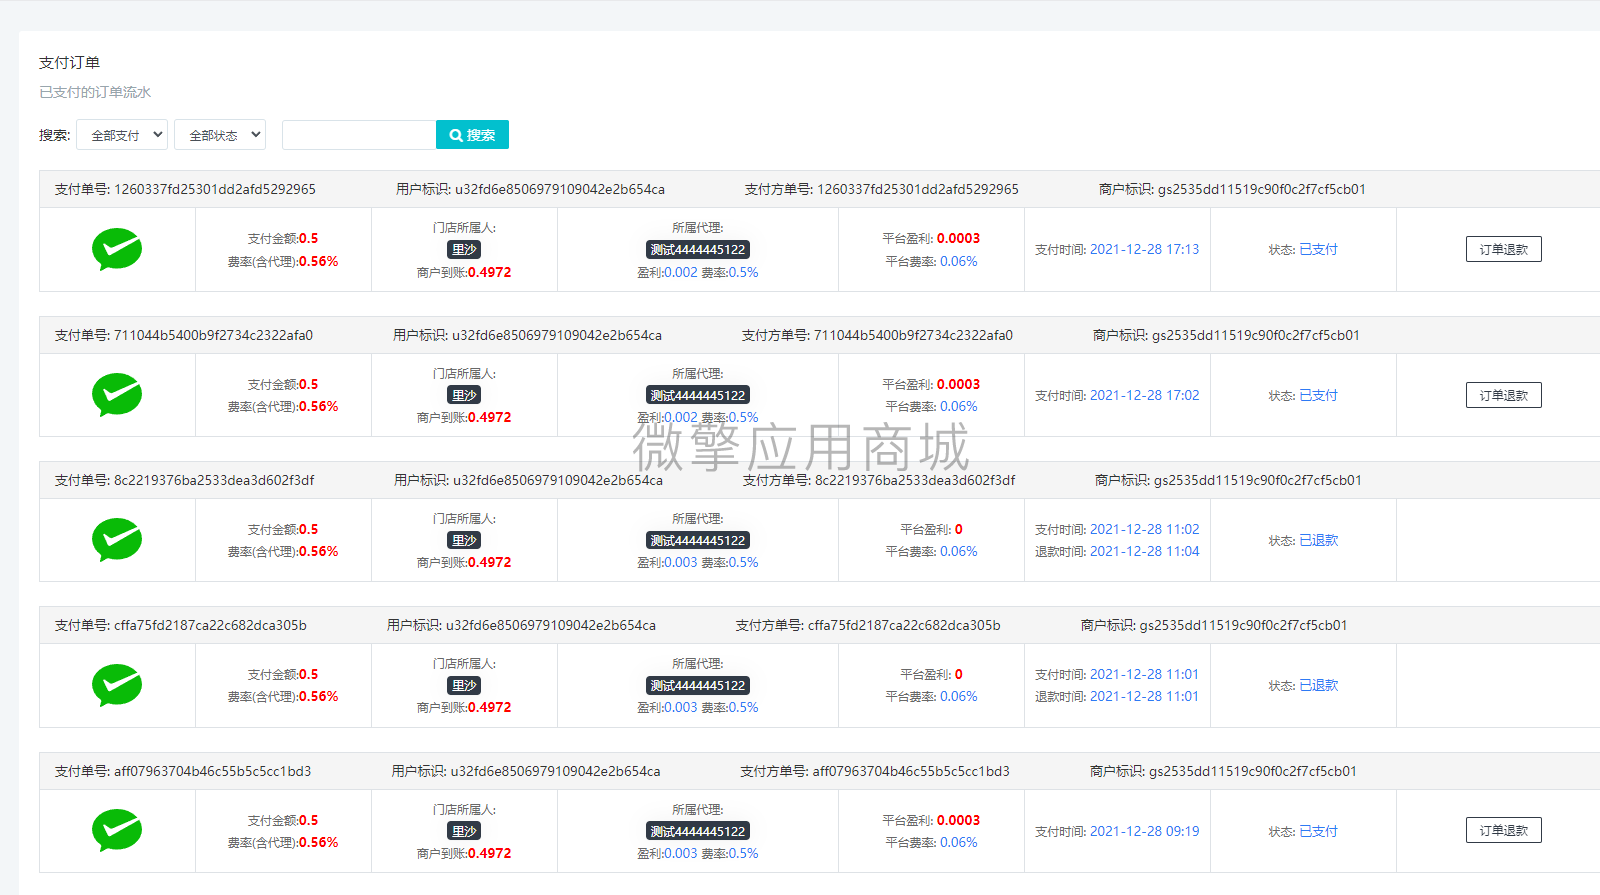Click WeChat Pay icon for order 8c2219376ba2533dea3d602f3df

point(117,540)
